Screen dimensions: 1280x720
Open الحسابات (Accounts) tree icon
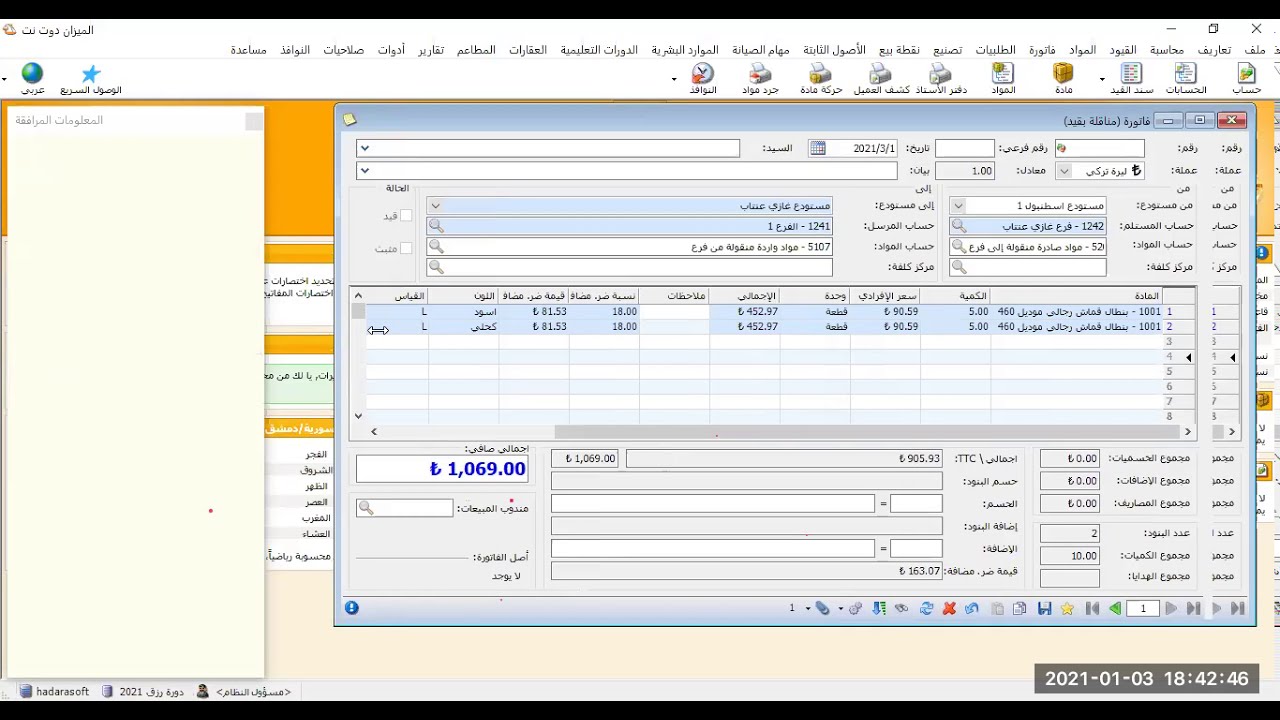(x=1186, y=78)
